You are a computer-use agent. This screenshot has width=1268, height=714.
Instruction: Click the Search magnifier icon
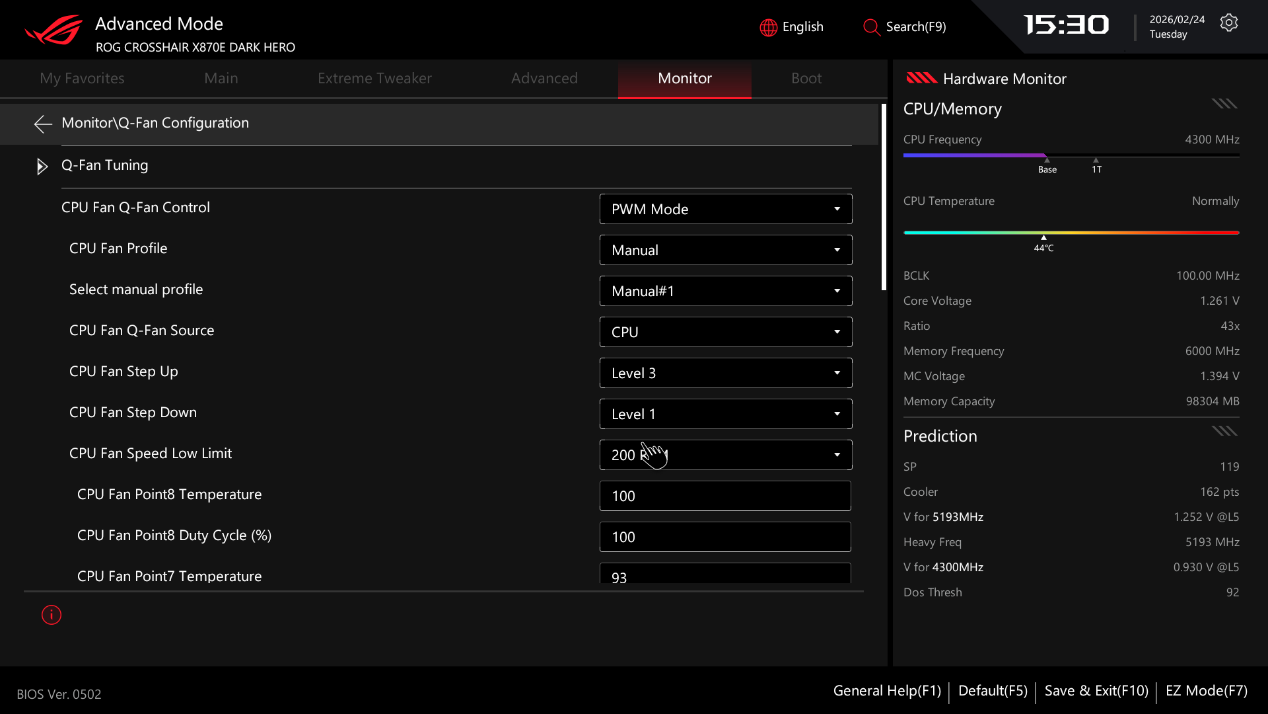click(871, 28)
